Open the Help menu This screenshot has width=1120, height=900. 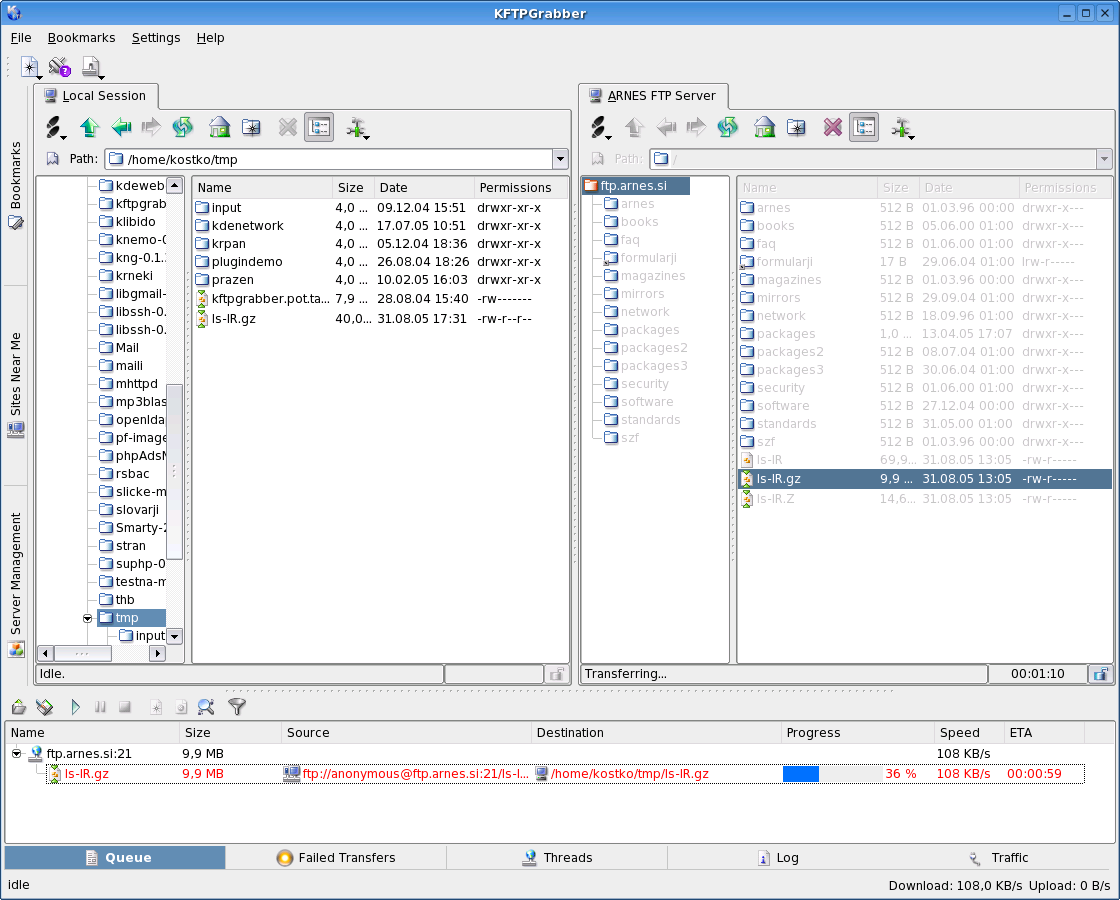click(x=211, y=38)
